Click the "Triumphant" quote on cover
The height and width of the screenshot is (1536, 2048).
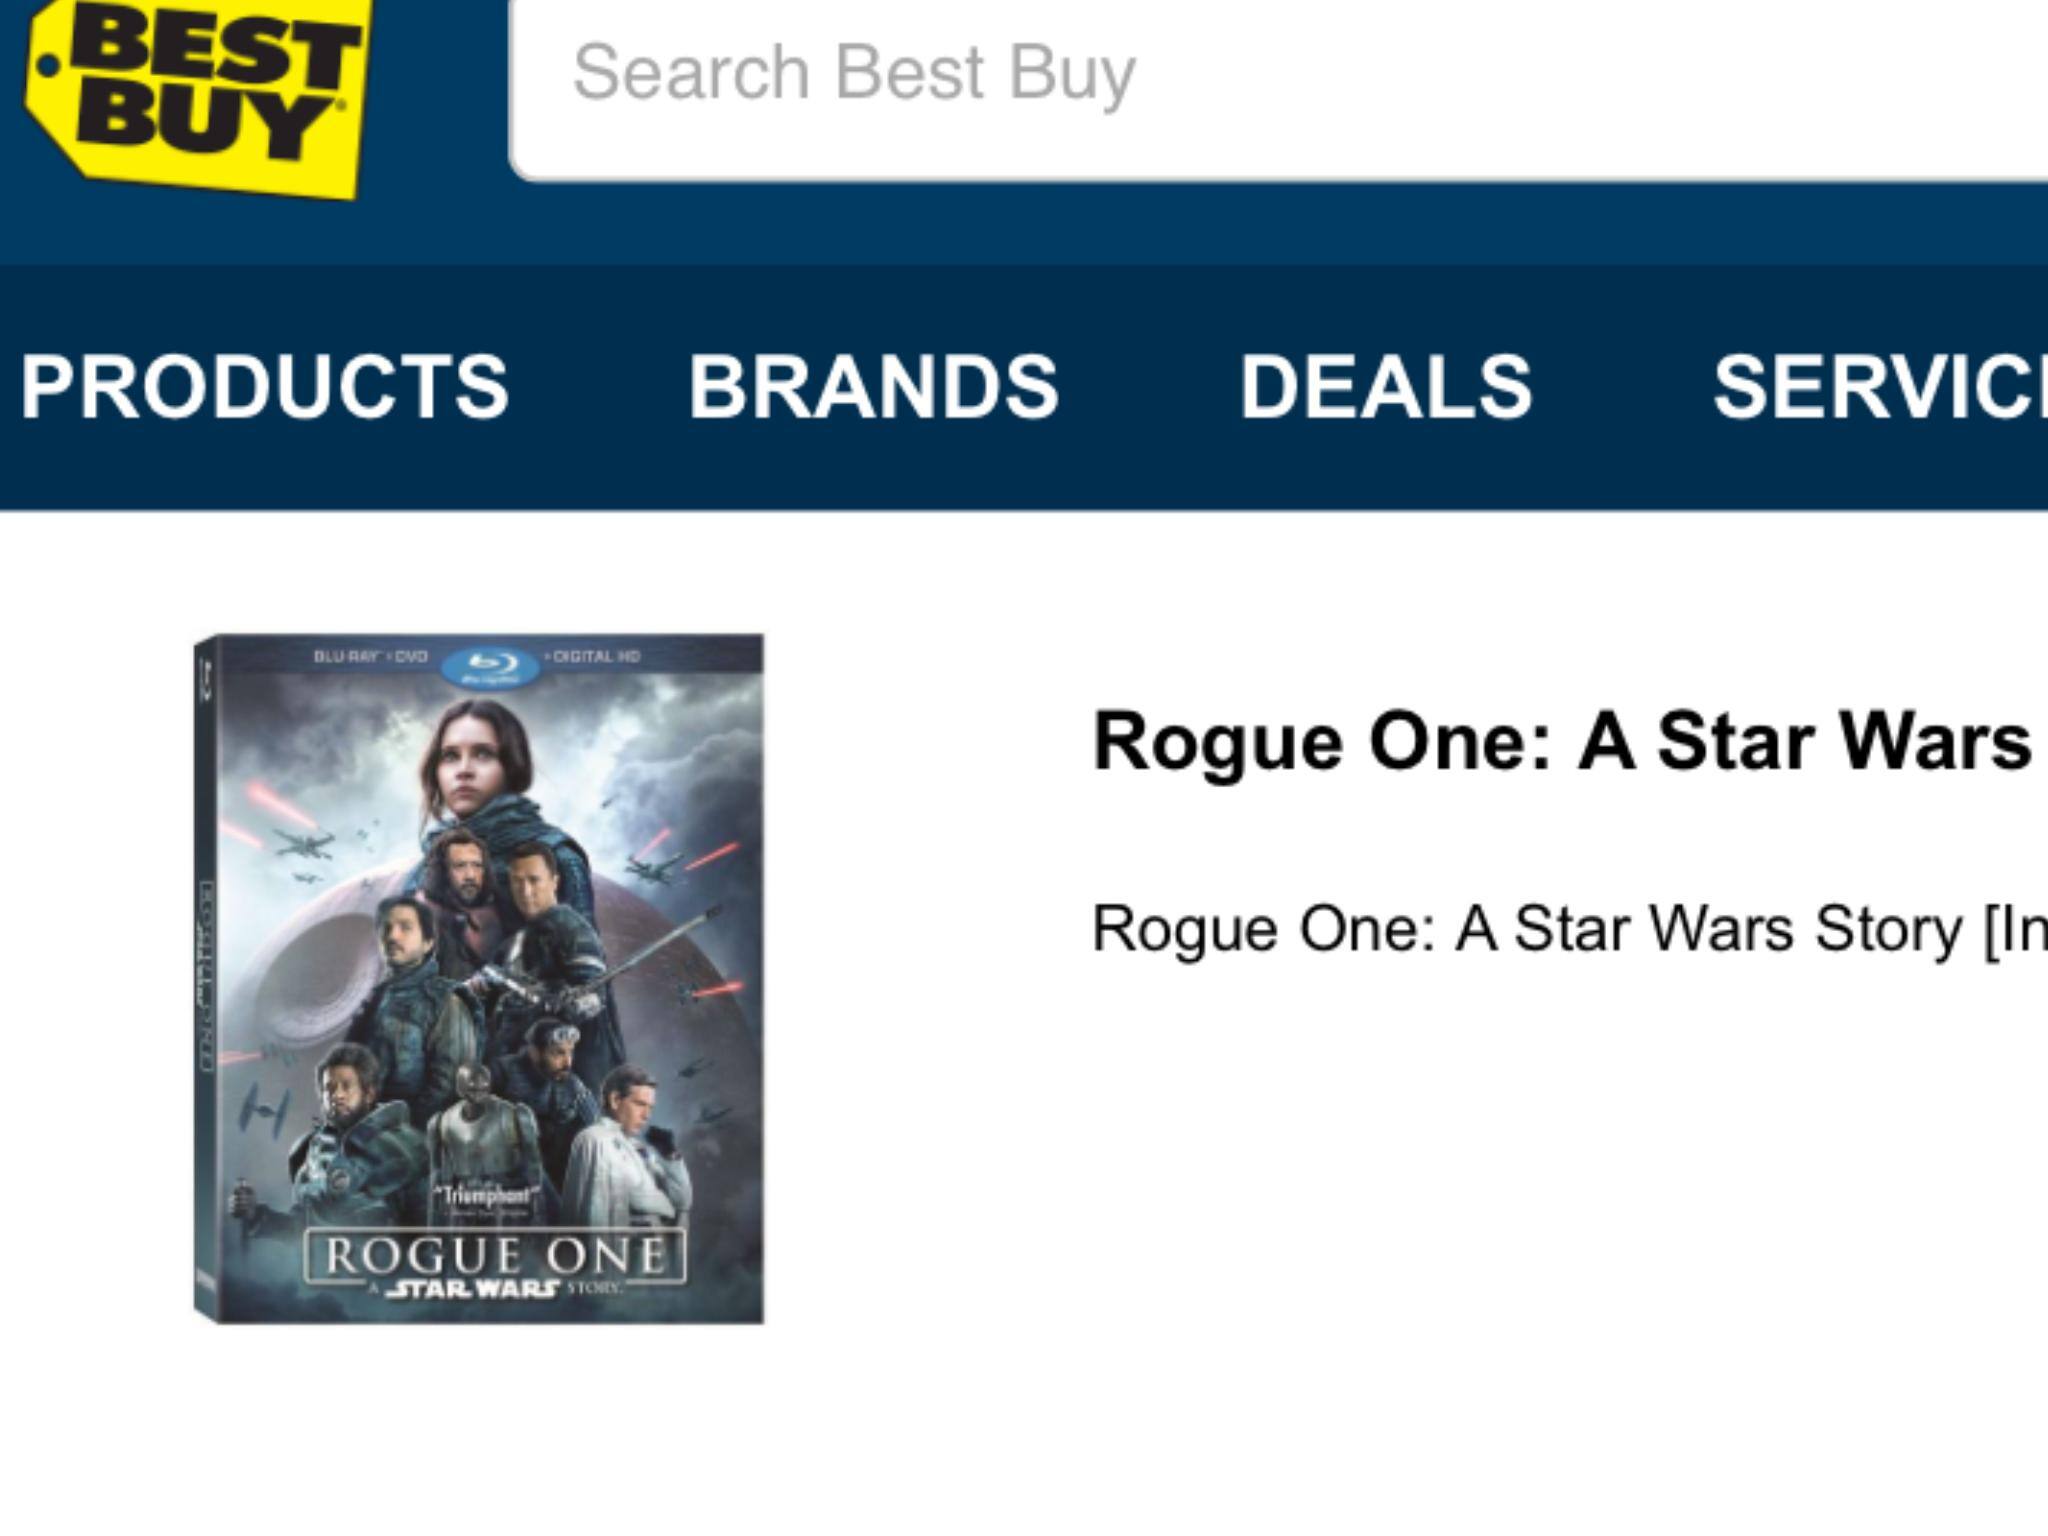[490, 1196]
